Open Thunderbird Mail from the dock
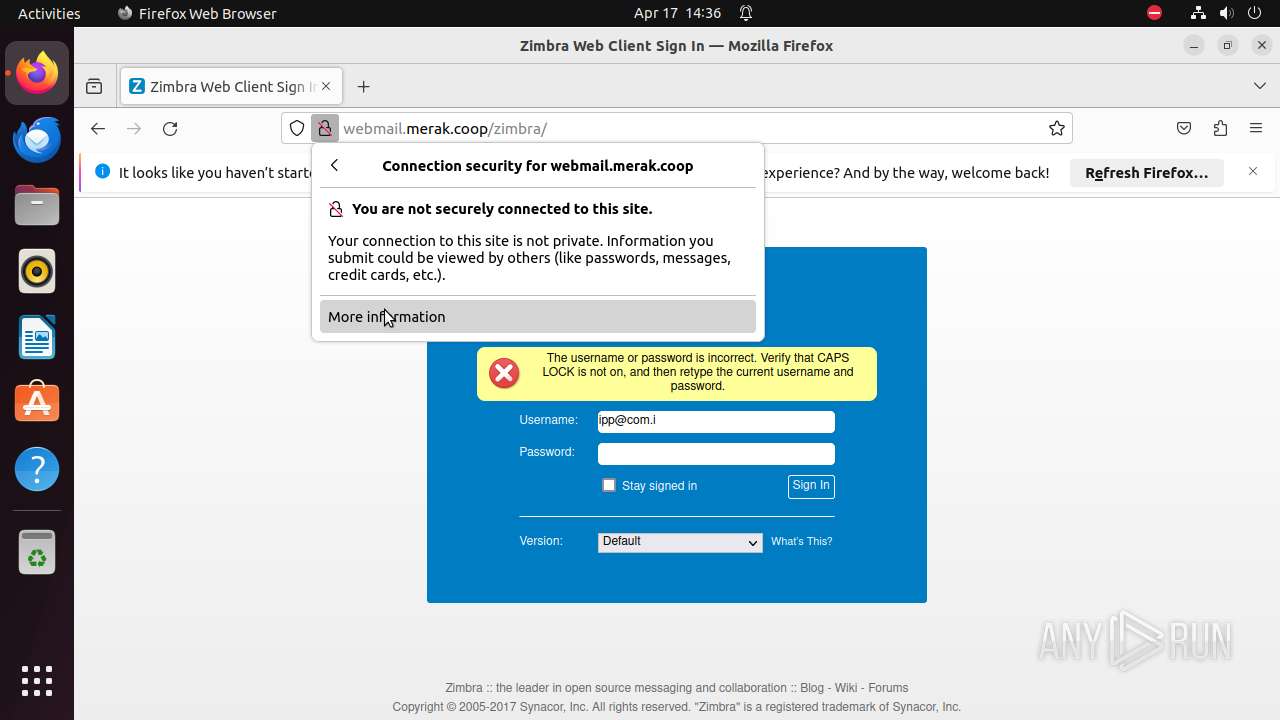This screenshot has width=1280, height=720. [37, 139]
